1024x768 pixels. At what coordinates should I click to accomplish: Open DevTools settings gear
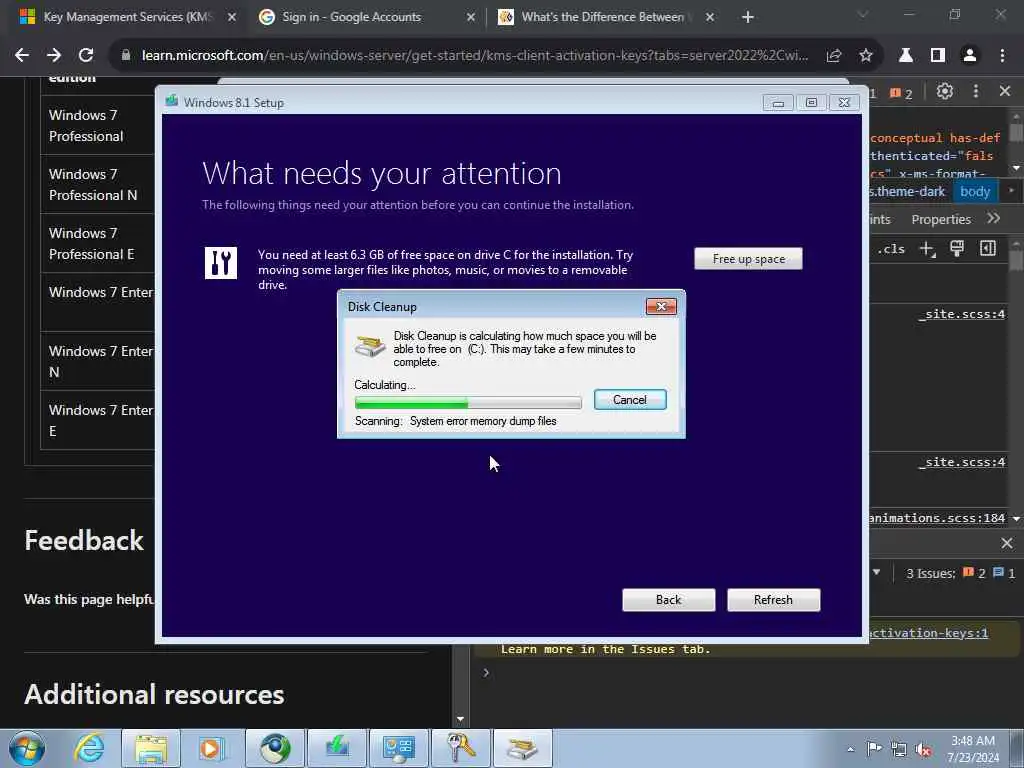pos(944,91)
